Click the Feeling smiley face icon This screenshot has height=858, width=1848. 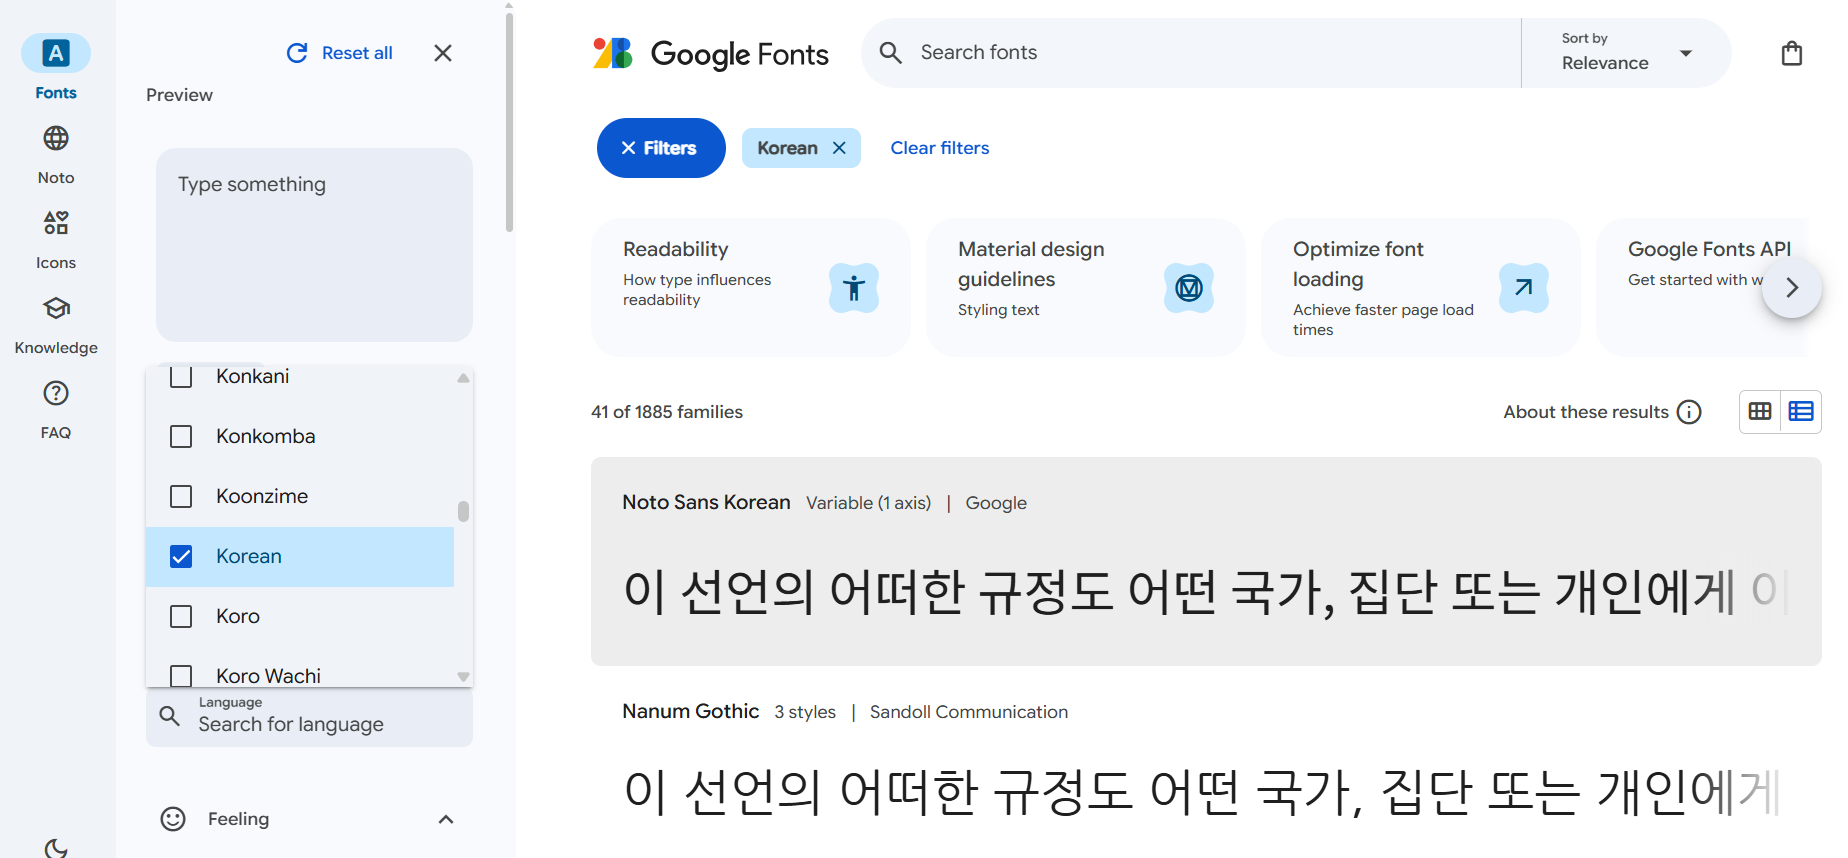[173, 819]
